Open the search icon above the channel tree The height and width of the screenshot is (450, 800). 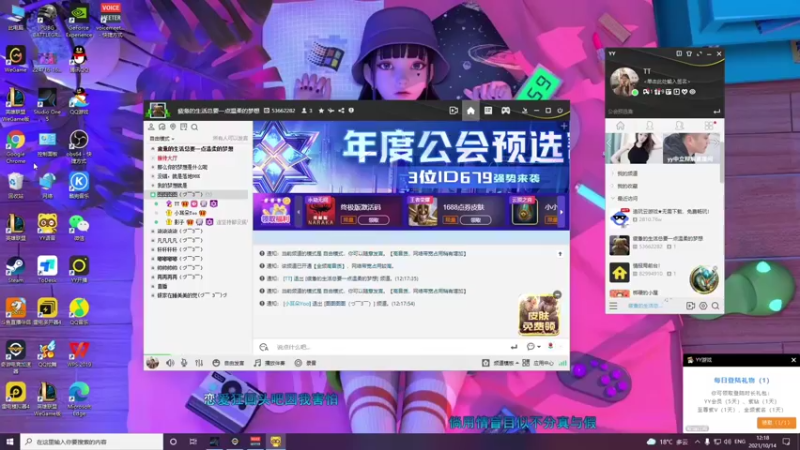(x=194, y=127)
